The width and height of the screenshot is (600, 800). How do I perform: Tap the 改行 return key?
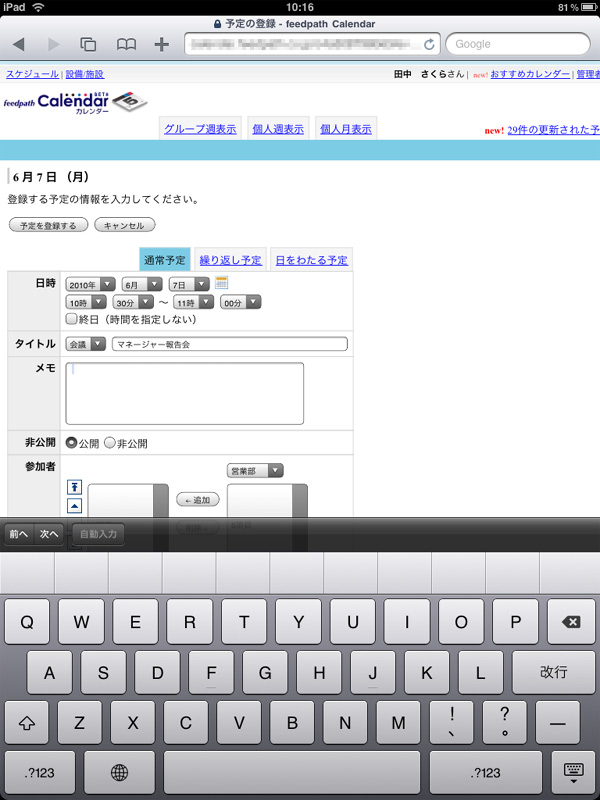(553, 672)
